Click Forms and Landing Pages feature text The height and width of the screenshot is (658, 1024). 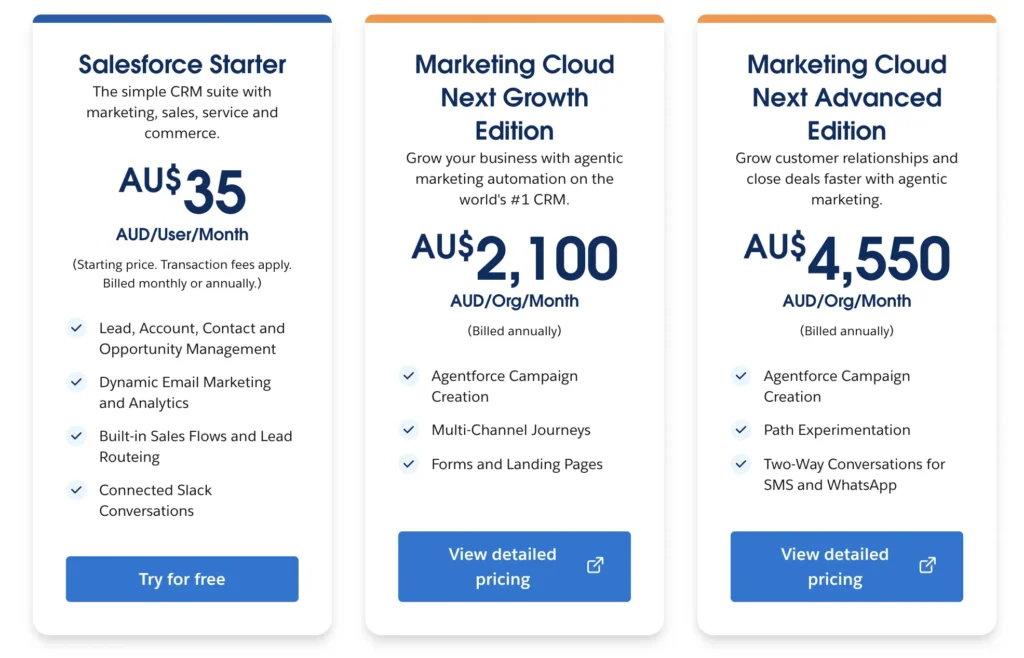(517, 464)
